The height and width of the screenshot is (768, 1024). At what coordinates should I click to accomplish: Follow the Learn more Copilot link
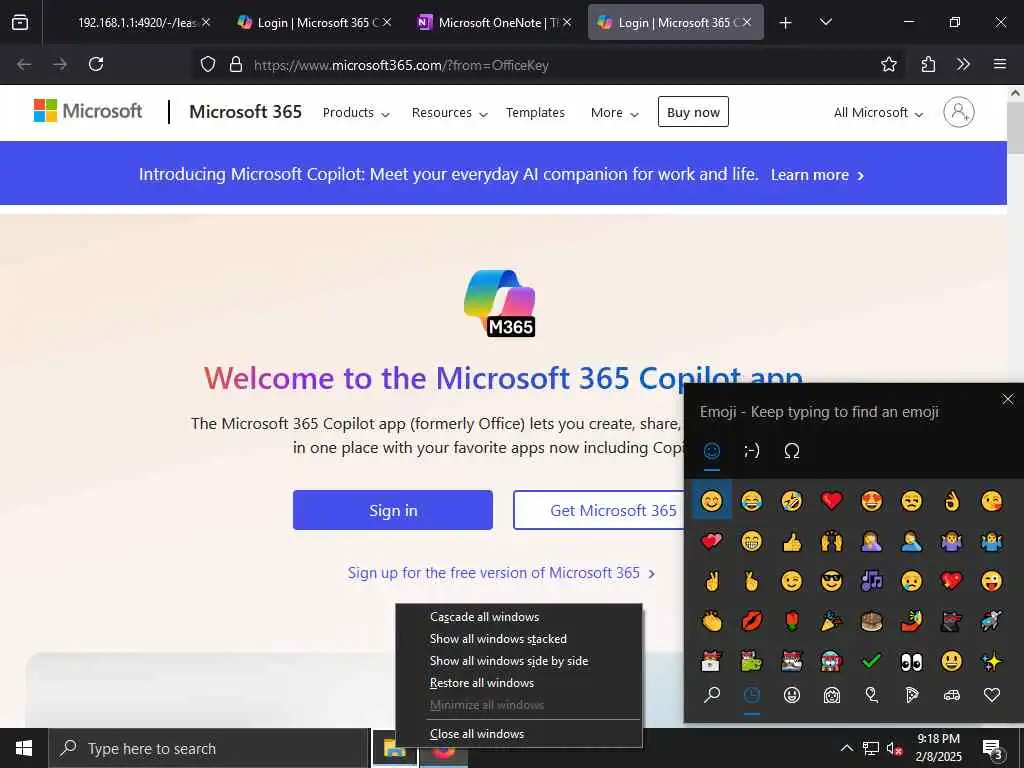pyautogui.click(x=817, y=175)
